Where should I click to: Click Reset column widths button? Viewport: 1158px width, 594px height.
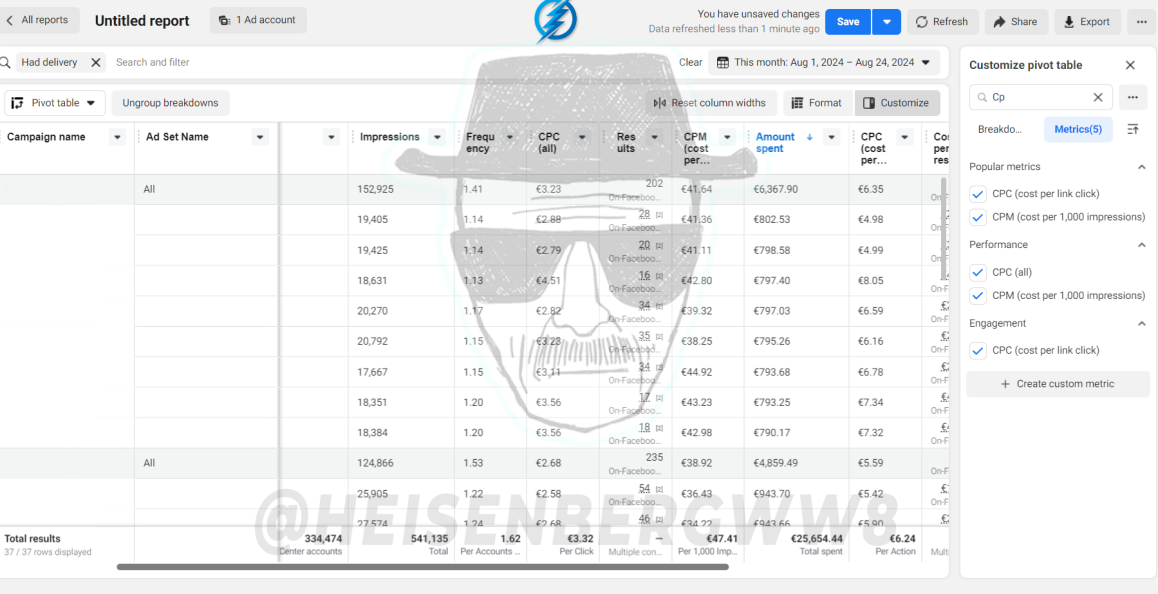click(x=711, y=103)
